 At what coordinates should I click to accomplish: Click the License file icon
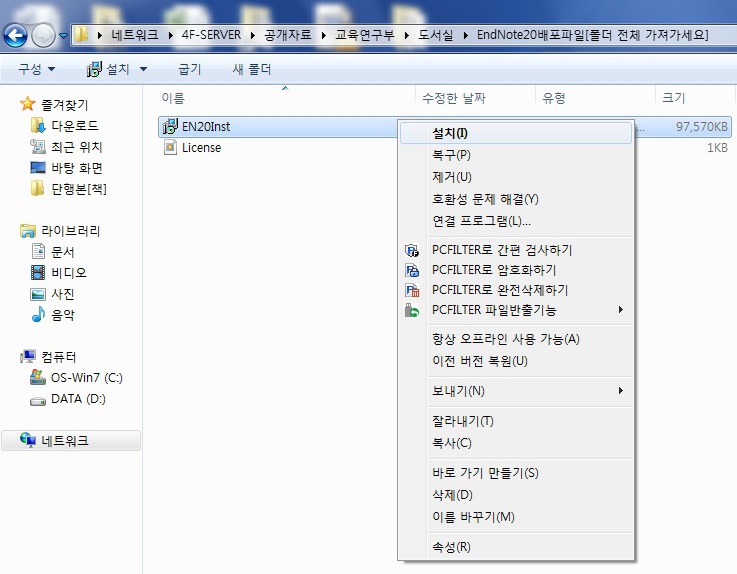click(x=170, y=147)
